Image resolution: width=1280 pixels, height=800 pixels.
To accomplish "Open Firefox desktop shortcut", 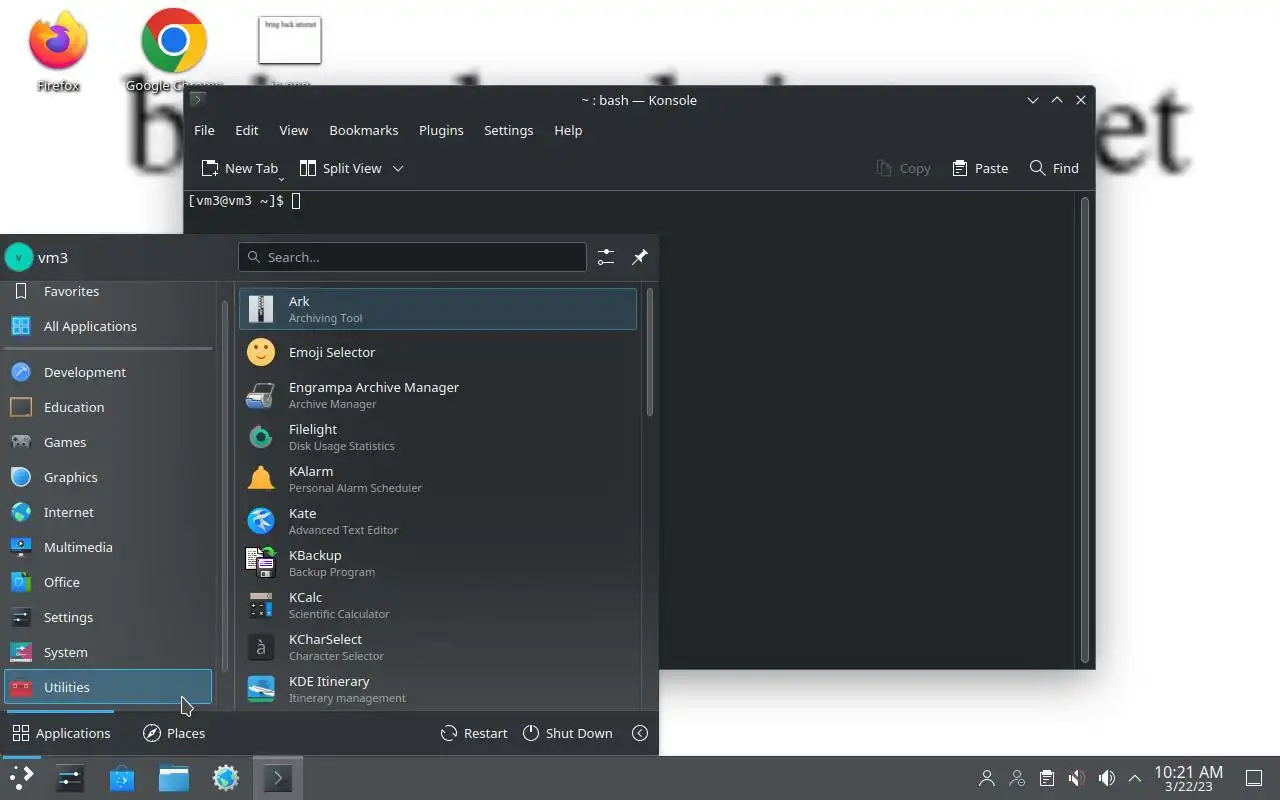I will pyautogui.click(x=58, y=52).
